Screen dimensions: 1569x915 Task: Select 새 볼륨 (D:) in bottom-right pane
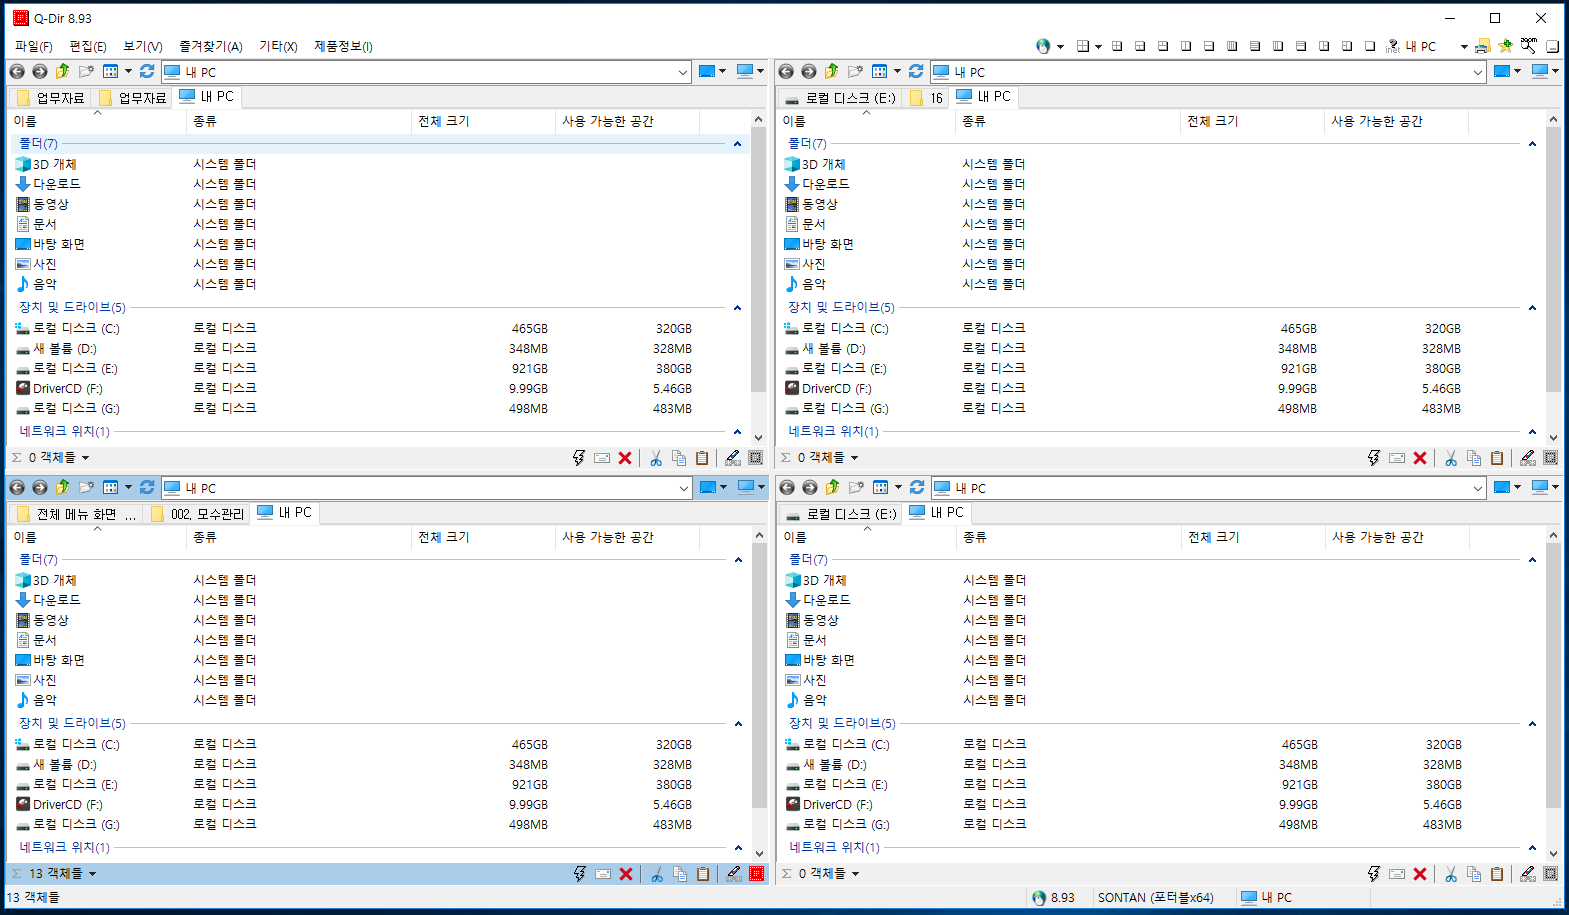pyautogui.click(x=835, y=764)
